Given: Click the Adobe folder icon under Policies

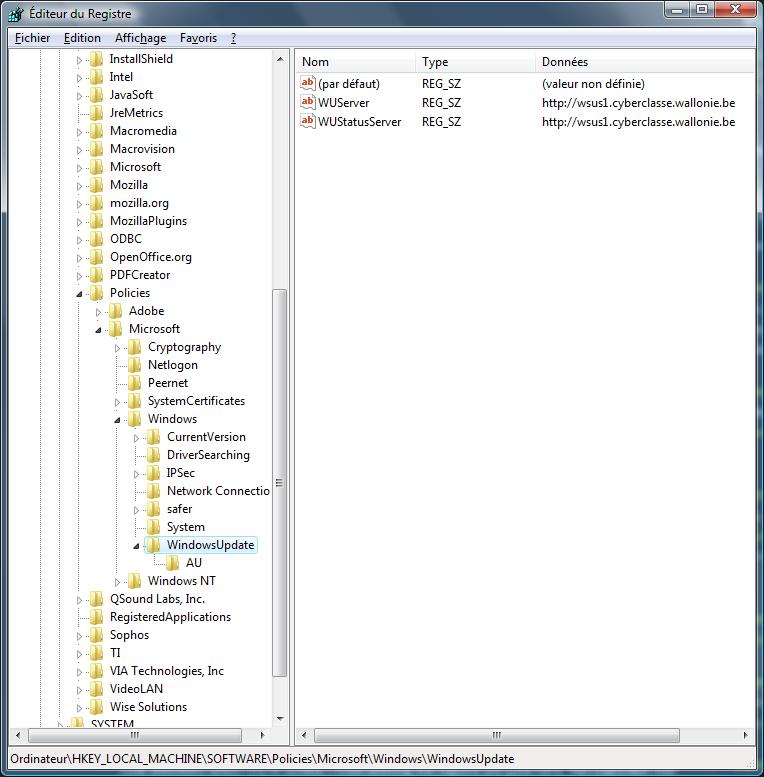Looking at the screenshot, I should (115, 311).
